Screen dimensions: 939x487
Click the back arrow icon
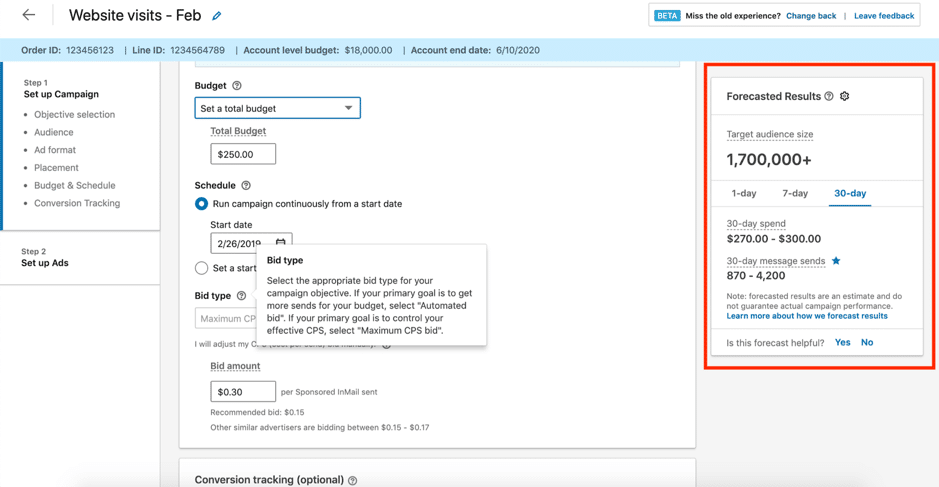[28, 15]
